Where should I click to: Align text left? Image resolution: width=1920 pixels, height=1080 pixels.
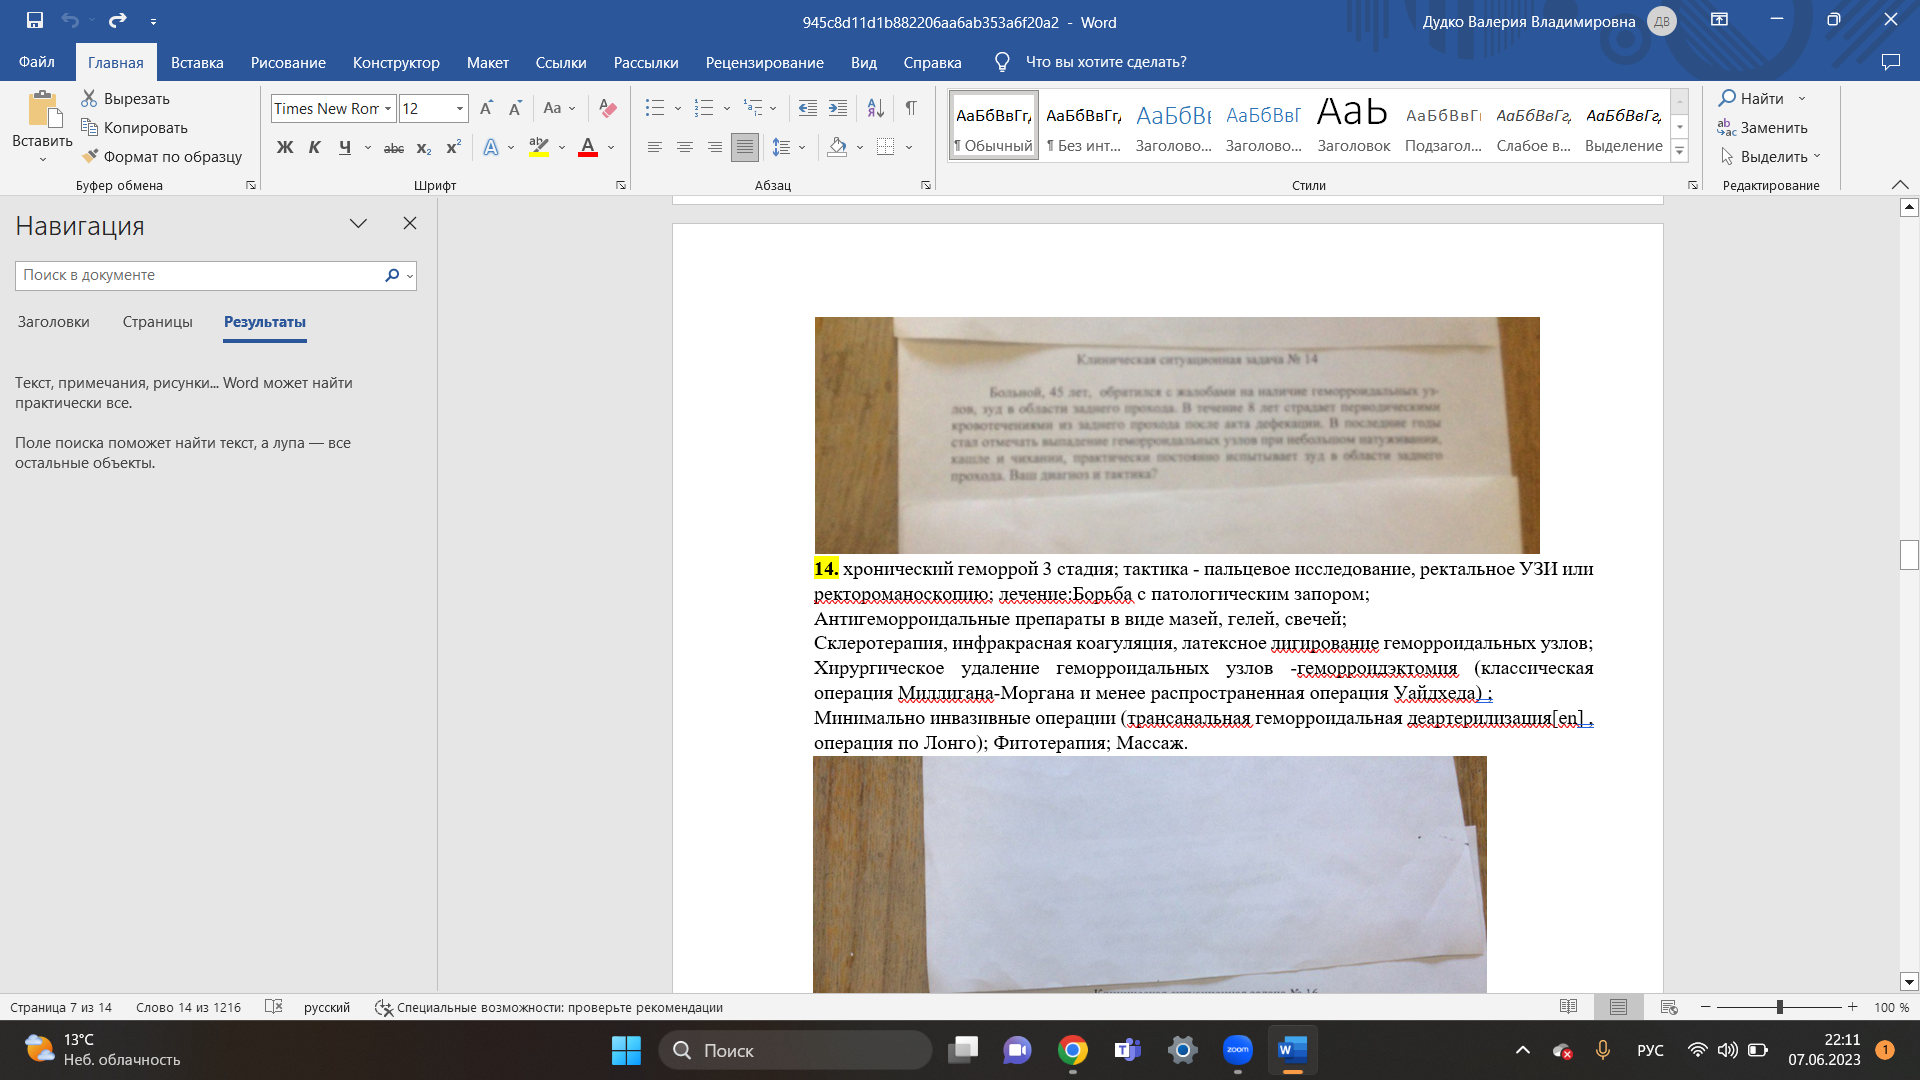click(655, 147)
